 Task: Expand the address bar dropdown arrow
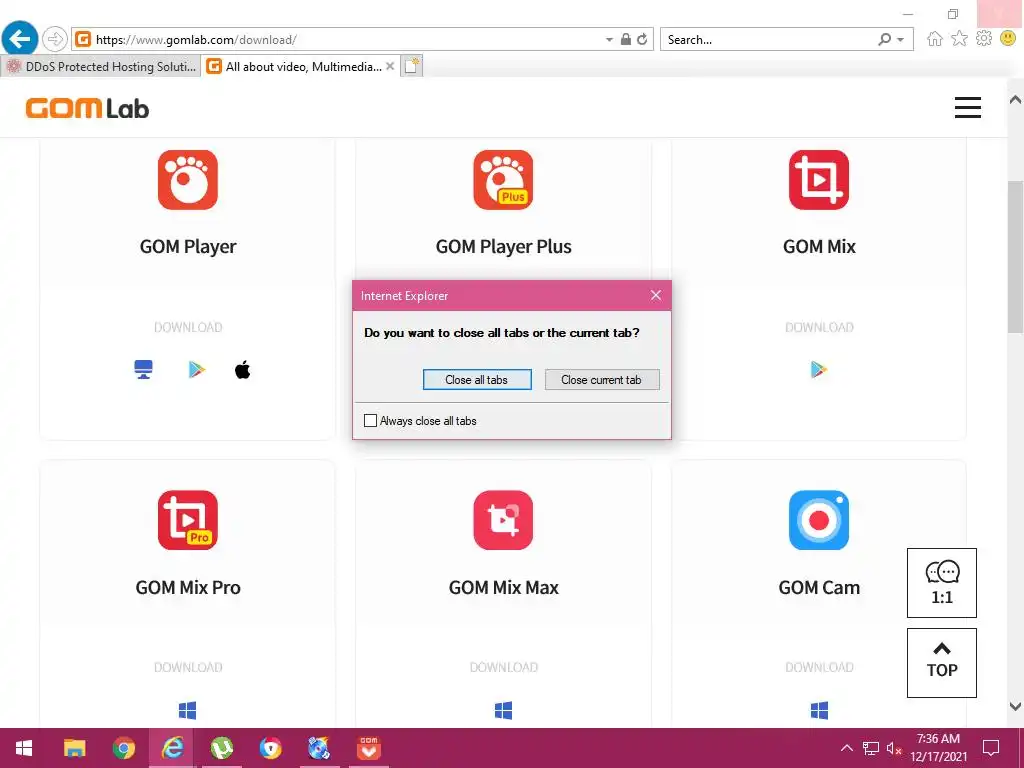pyautogui.click(x=609, y=40)
